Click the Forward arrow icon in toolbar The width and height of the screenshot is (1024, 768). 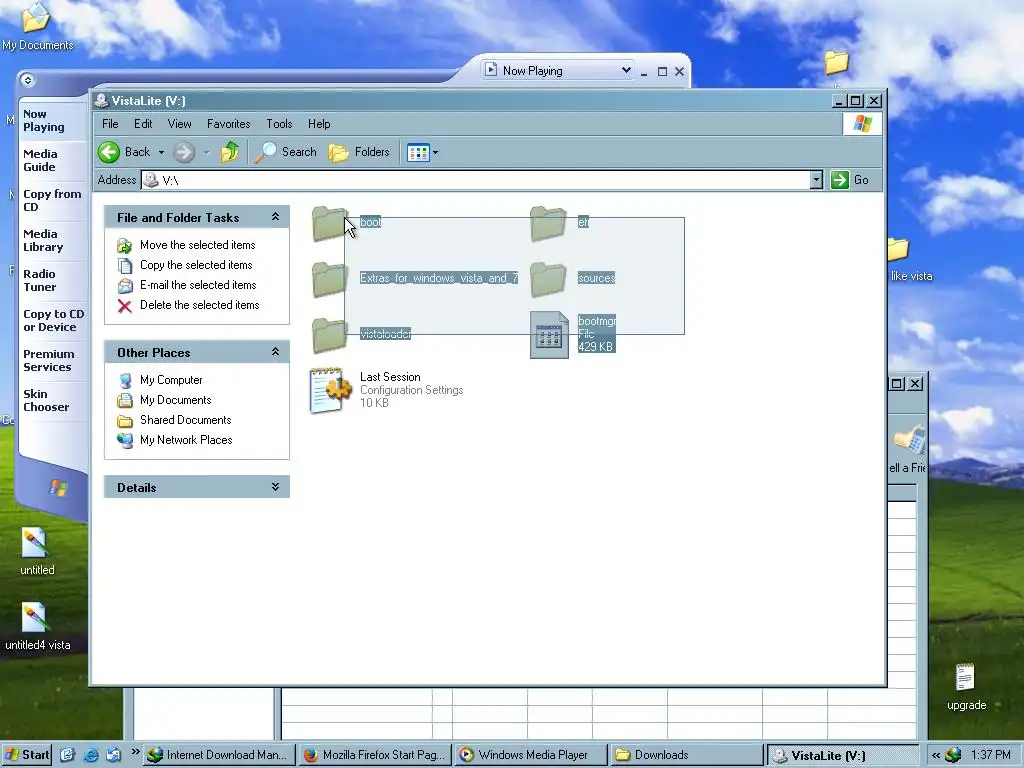pos(184,152)
